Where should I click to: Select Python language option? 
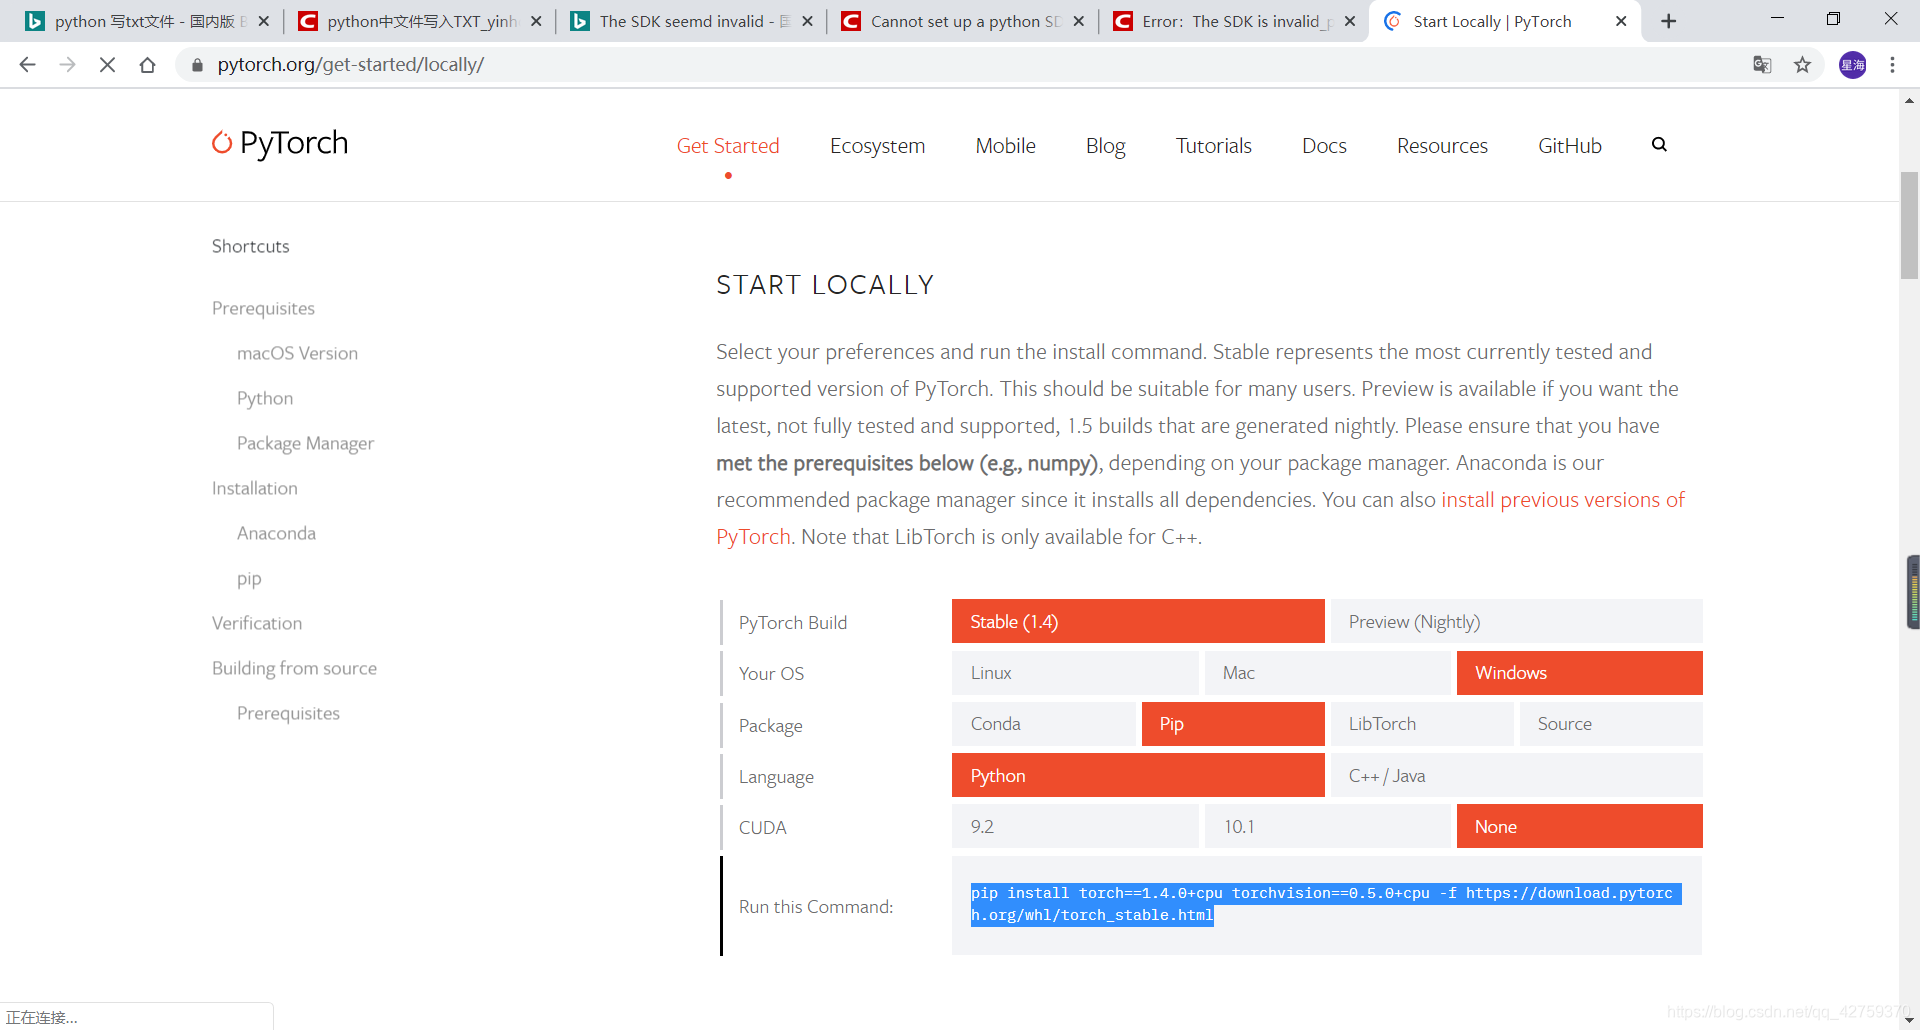1138,775
